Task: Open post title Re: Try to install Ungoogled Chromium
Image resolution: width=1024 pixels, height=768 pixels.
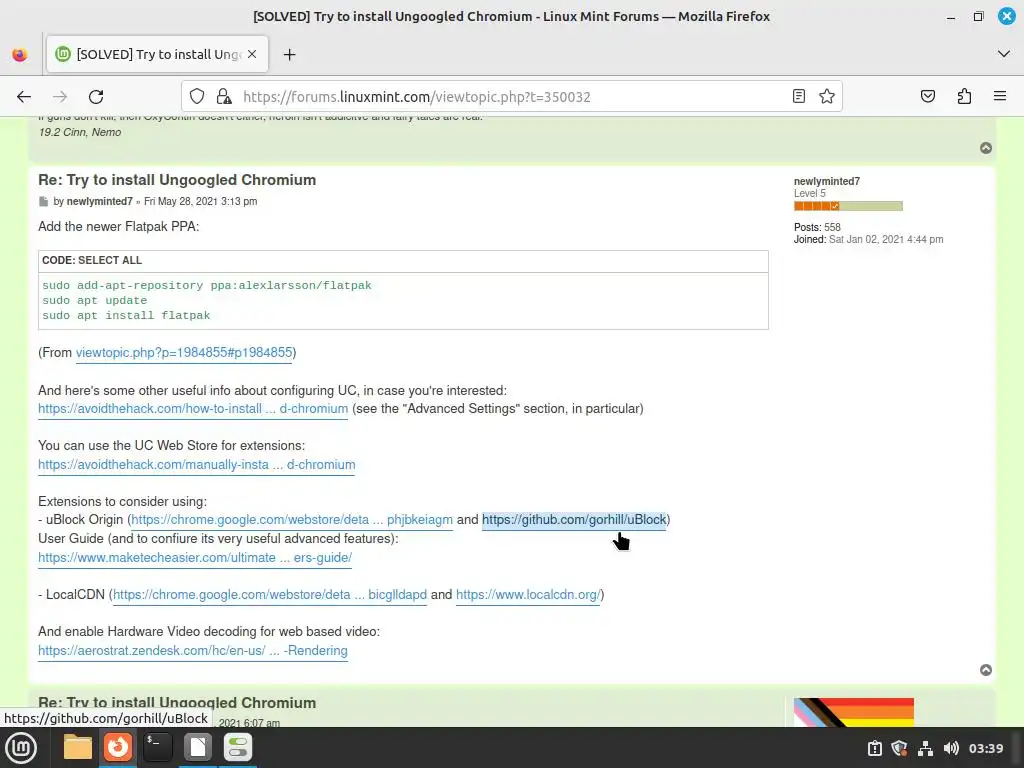Action: 177,180
